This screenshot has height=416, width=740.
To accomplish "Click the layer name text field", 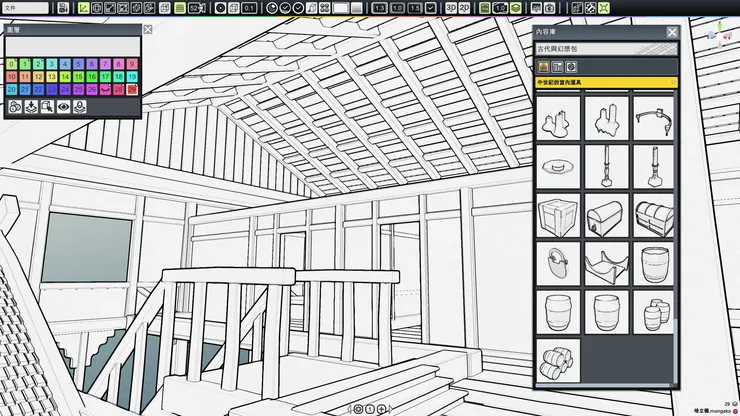I will pos(73,47).
